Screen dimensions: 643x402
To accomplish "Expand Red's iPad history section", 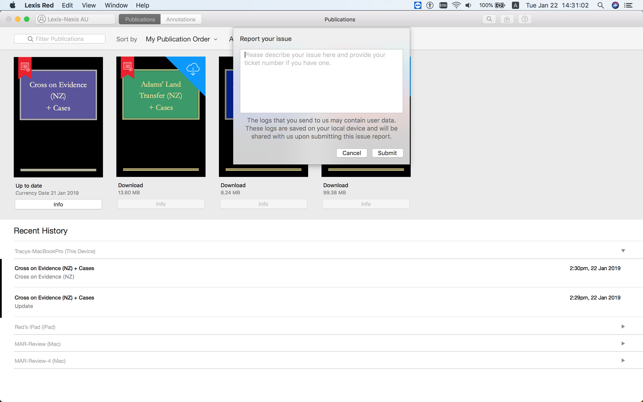I will [x=623, y=327].
